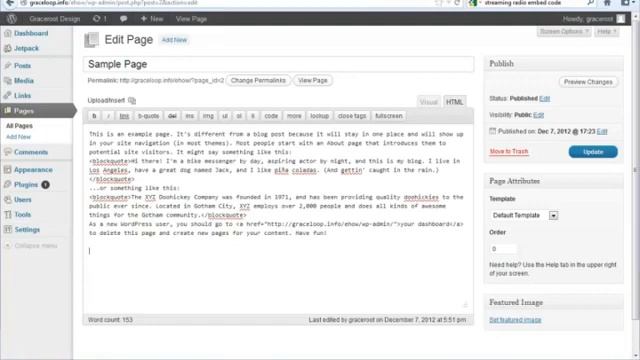Edit the Sample Page title field
640x360 pixels.
(278, 64)
